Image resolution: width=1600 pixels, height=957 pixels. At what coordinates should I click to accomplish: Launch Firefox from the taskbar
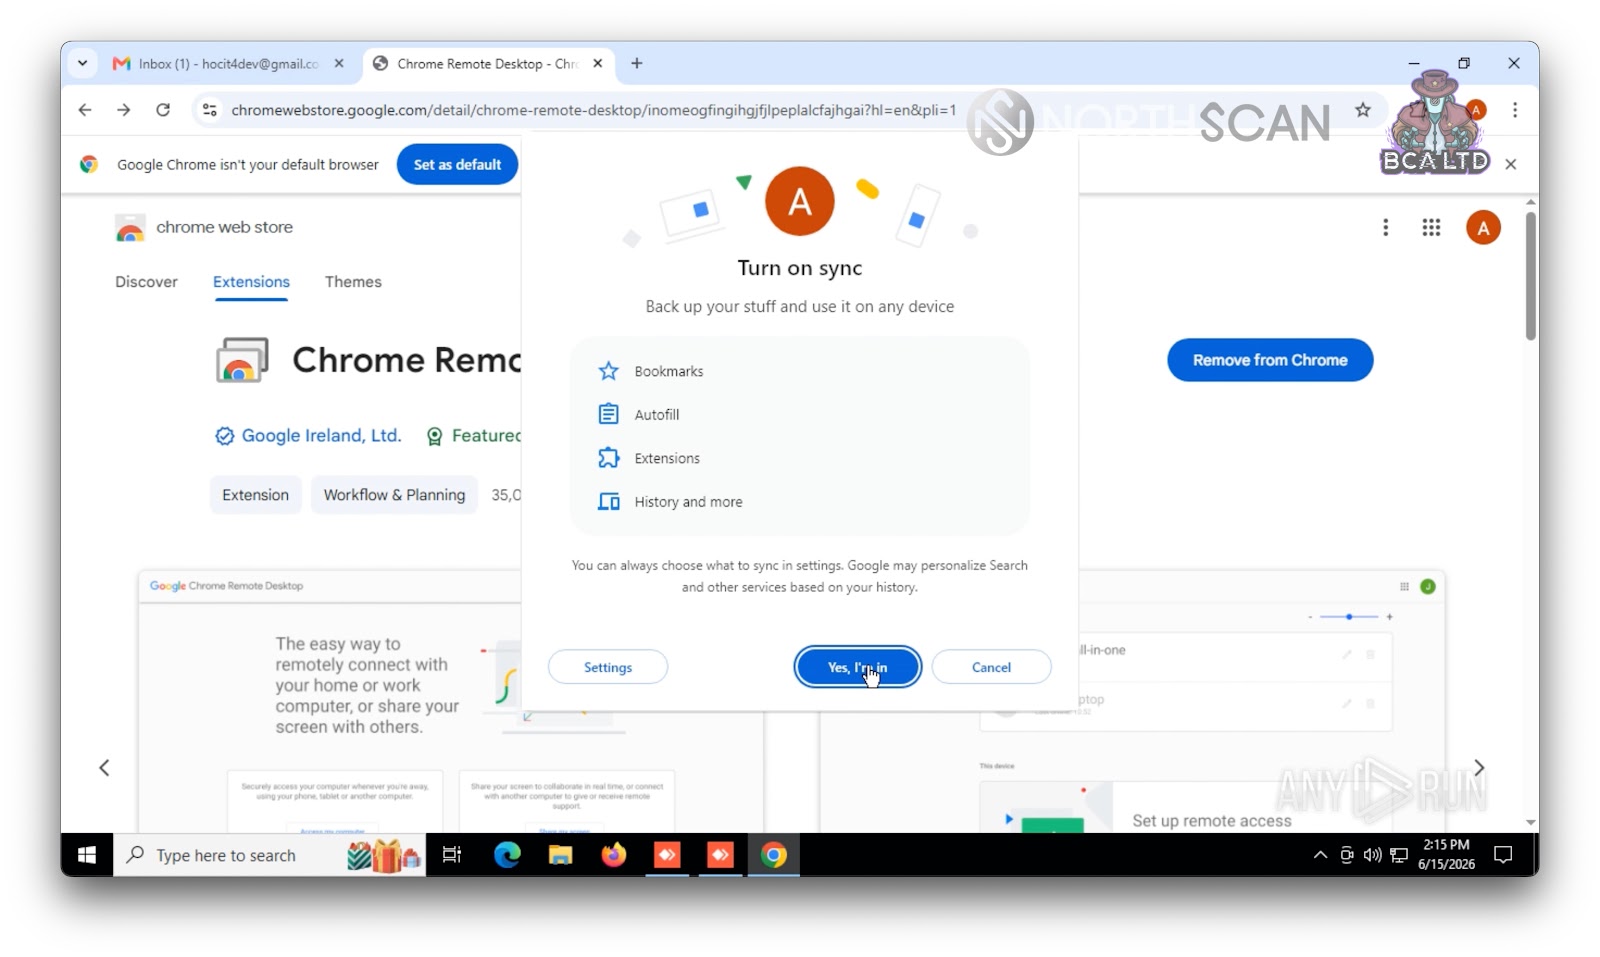point(613,855)
